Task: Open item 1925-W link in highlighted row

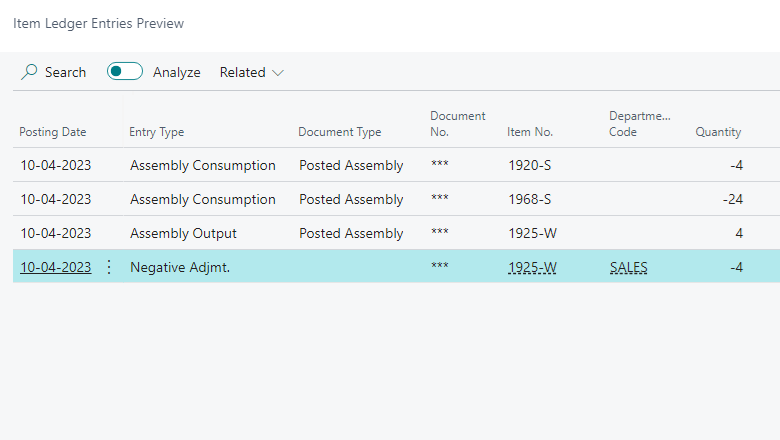Action: point(532,267)
